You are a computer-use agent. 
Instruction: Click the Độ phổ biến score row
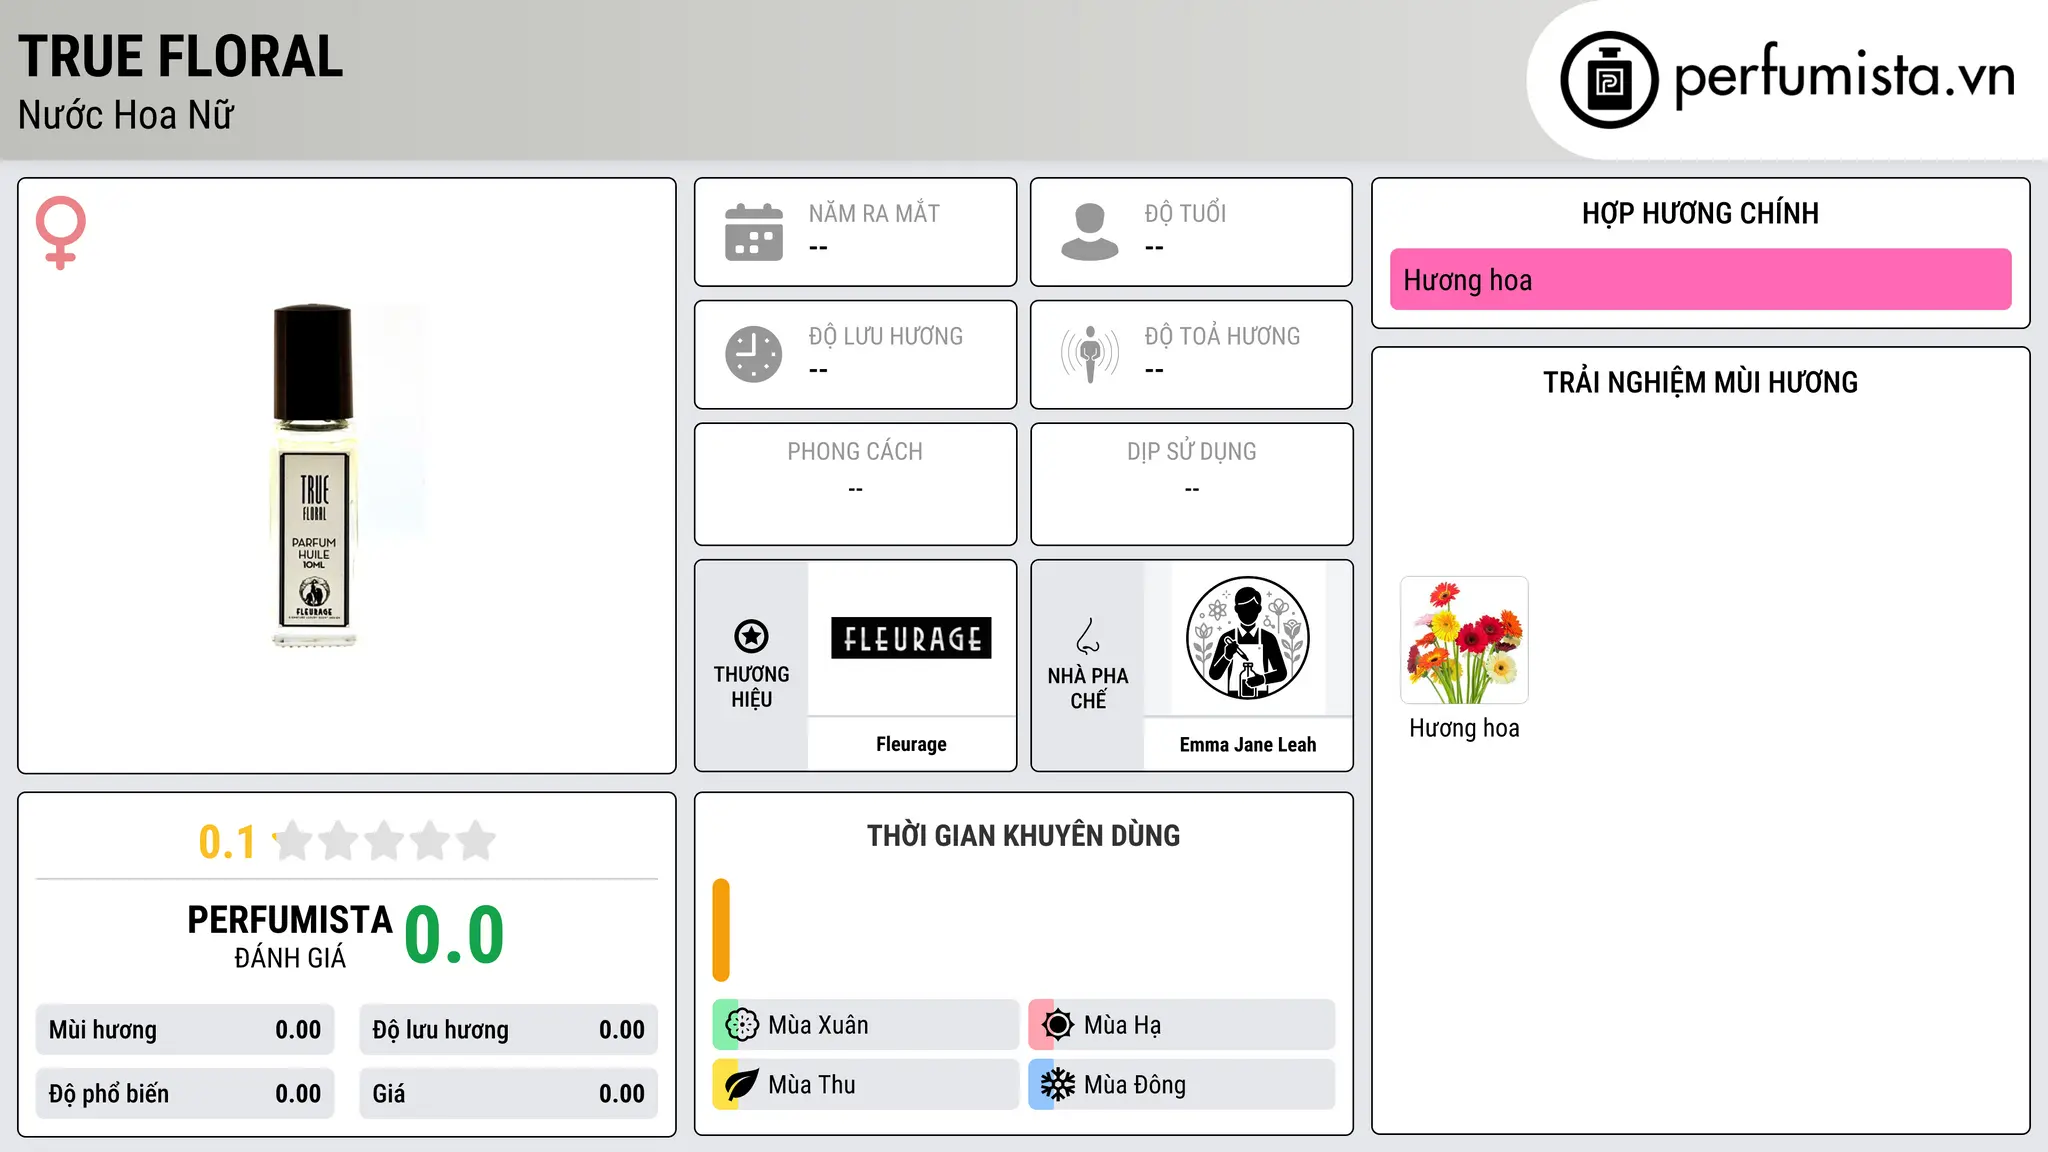185,1094
